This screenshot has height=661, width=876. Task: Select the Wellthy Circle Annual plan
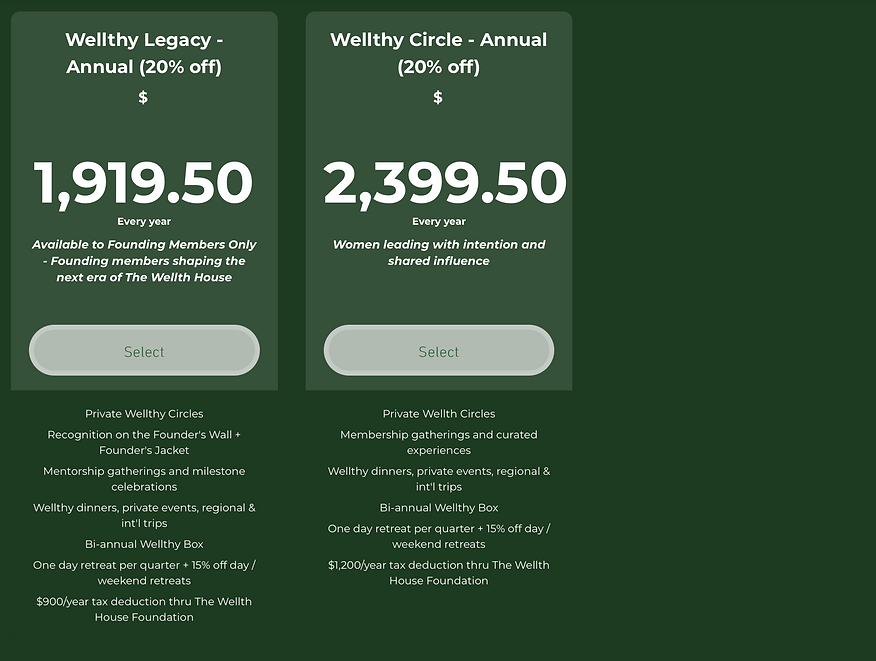pos(438,351)
